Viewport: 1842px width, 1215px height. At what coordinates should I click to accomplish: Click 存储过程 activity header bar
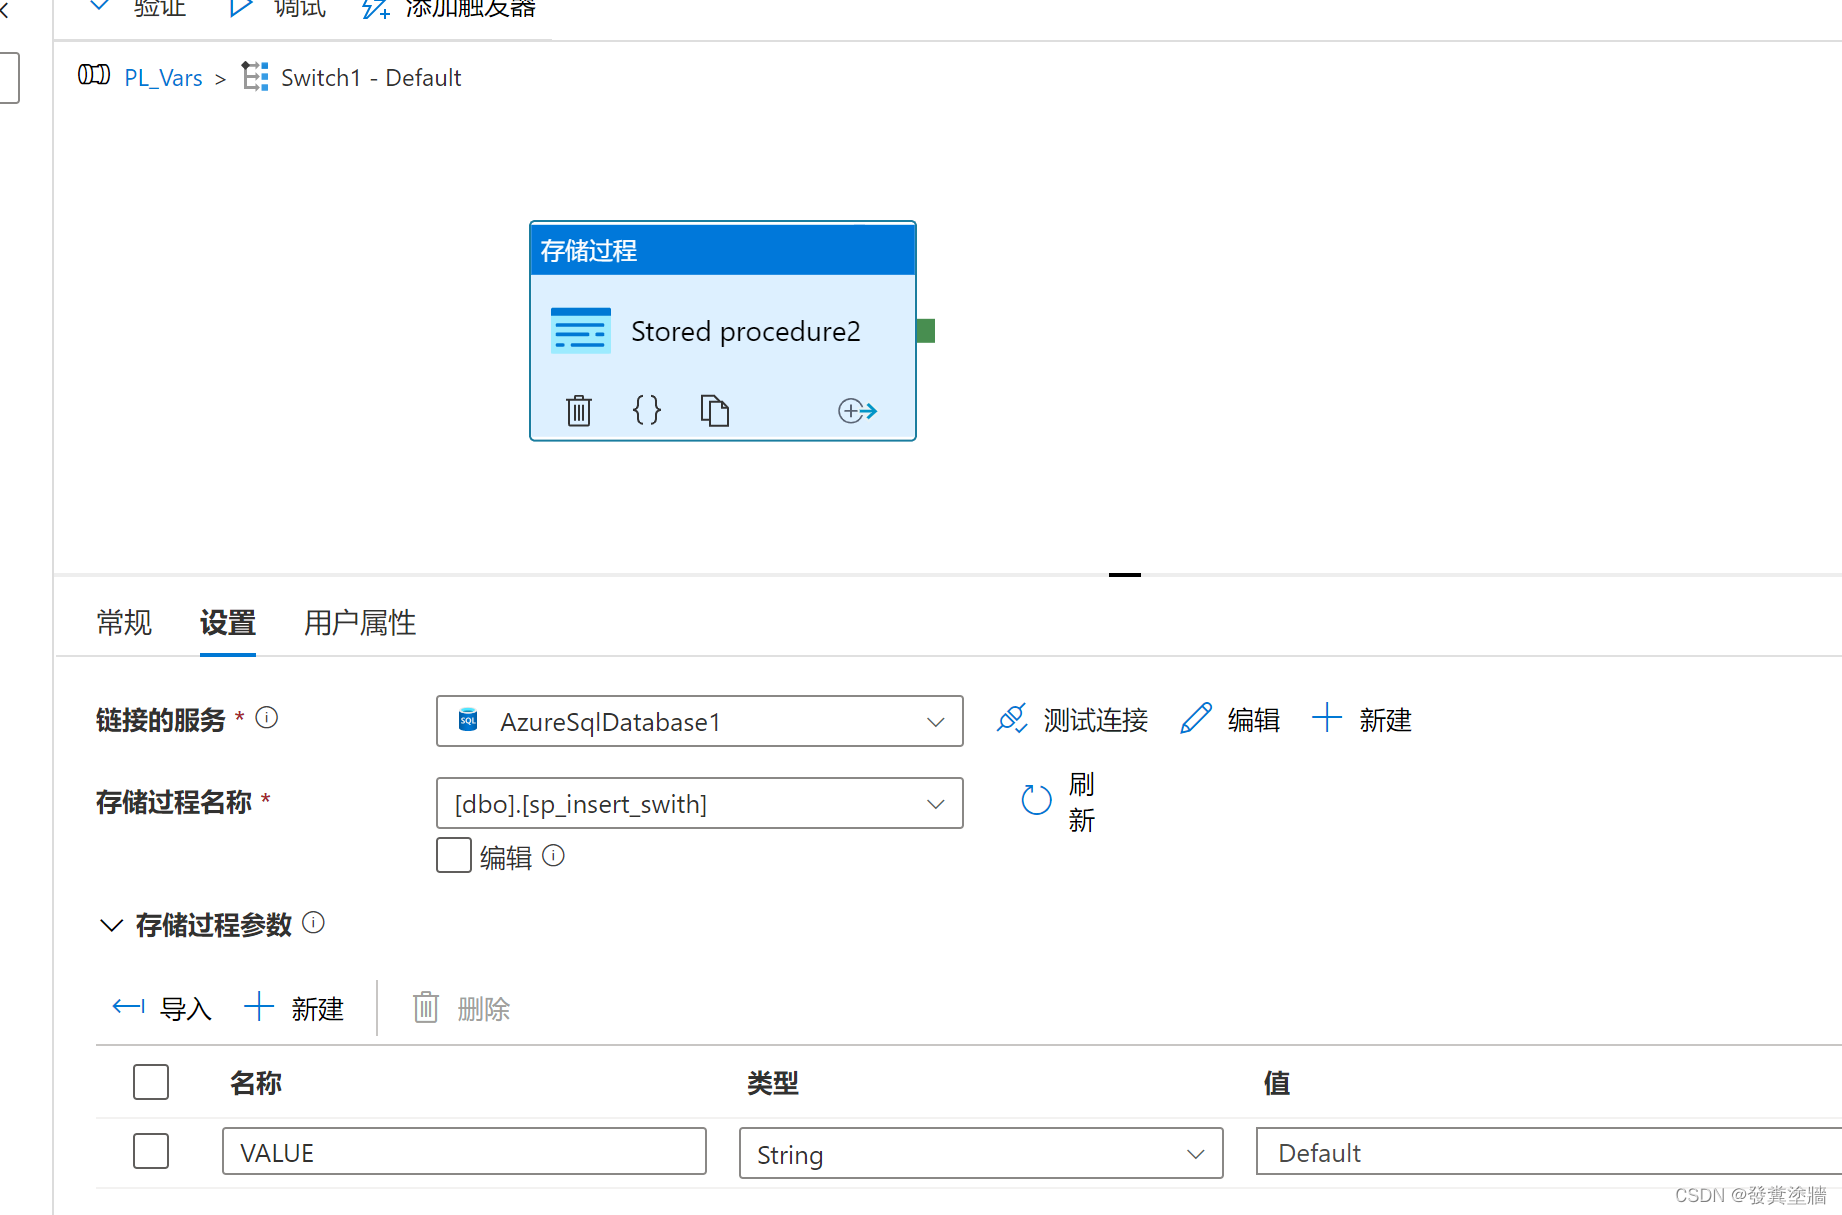723,250
